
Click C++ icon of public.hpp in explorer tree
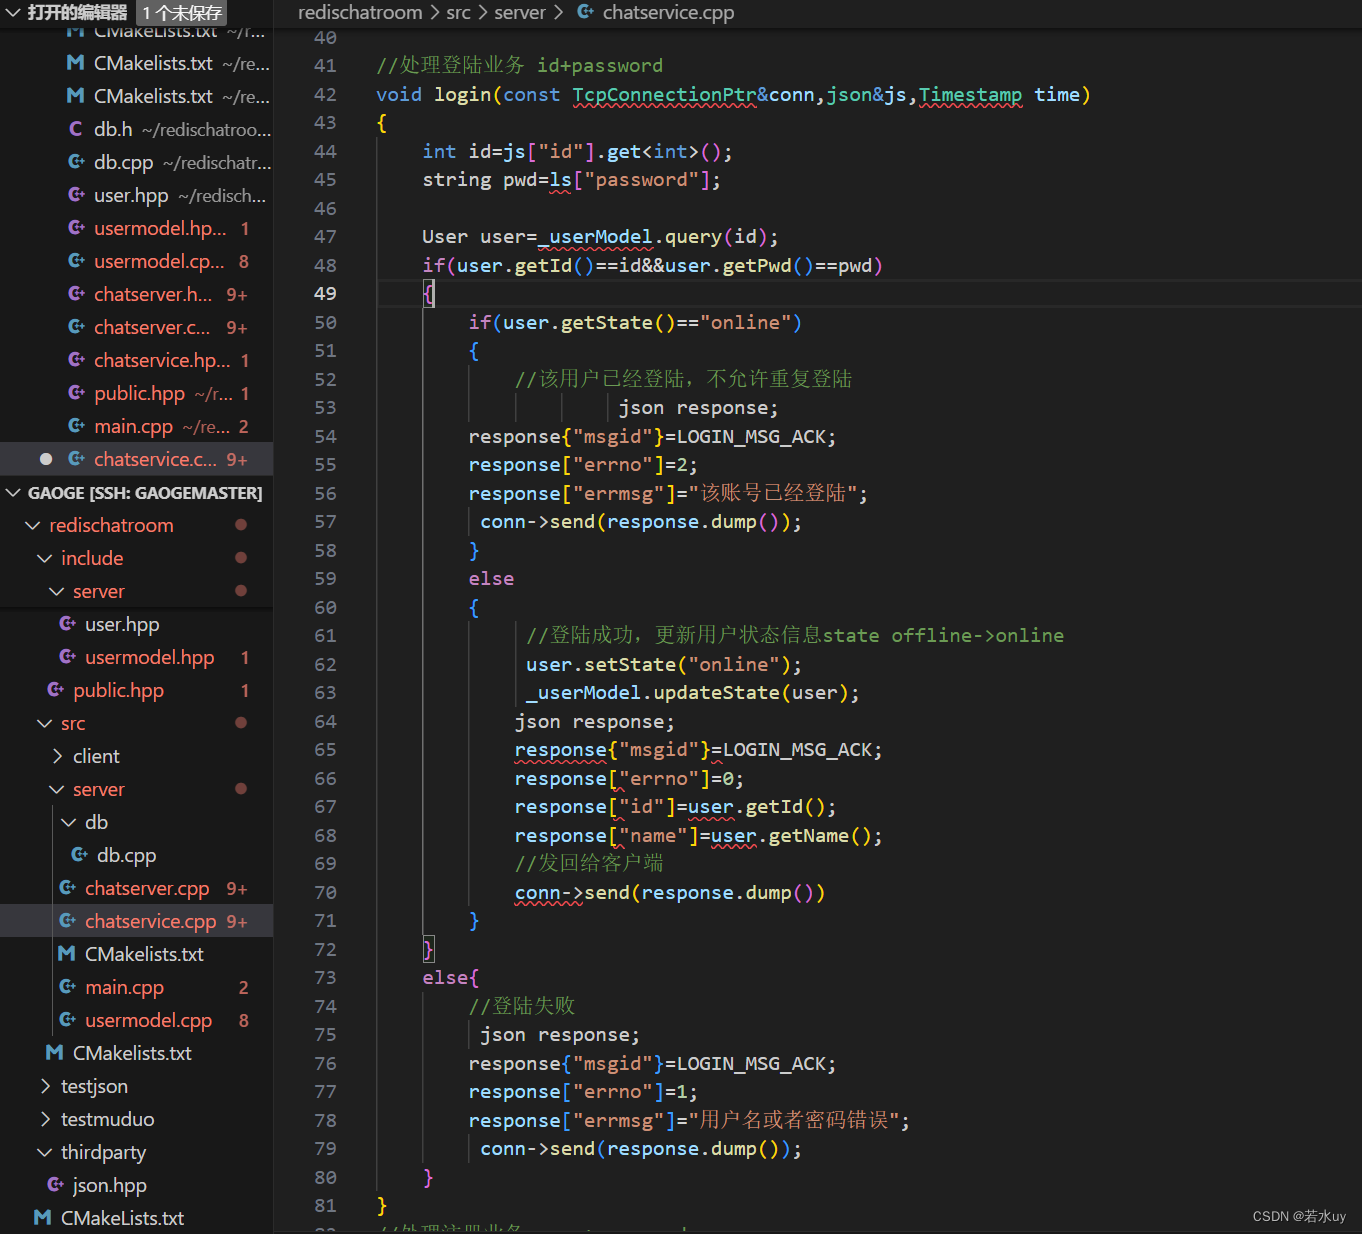coord(55,690)
